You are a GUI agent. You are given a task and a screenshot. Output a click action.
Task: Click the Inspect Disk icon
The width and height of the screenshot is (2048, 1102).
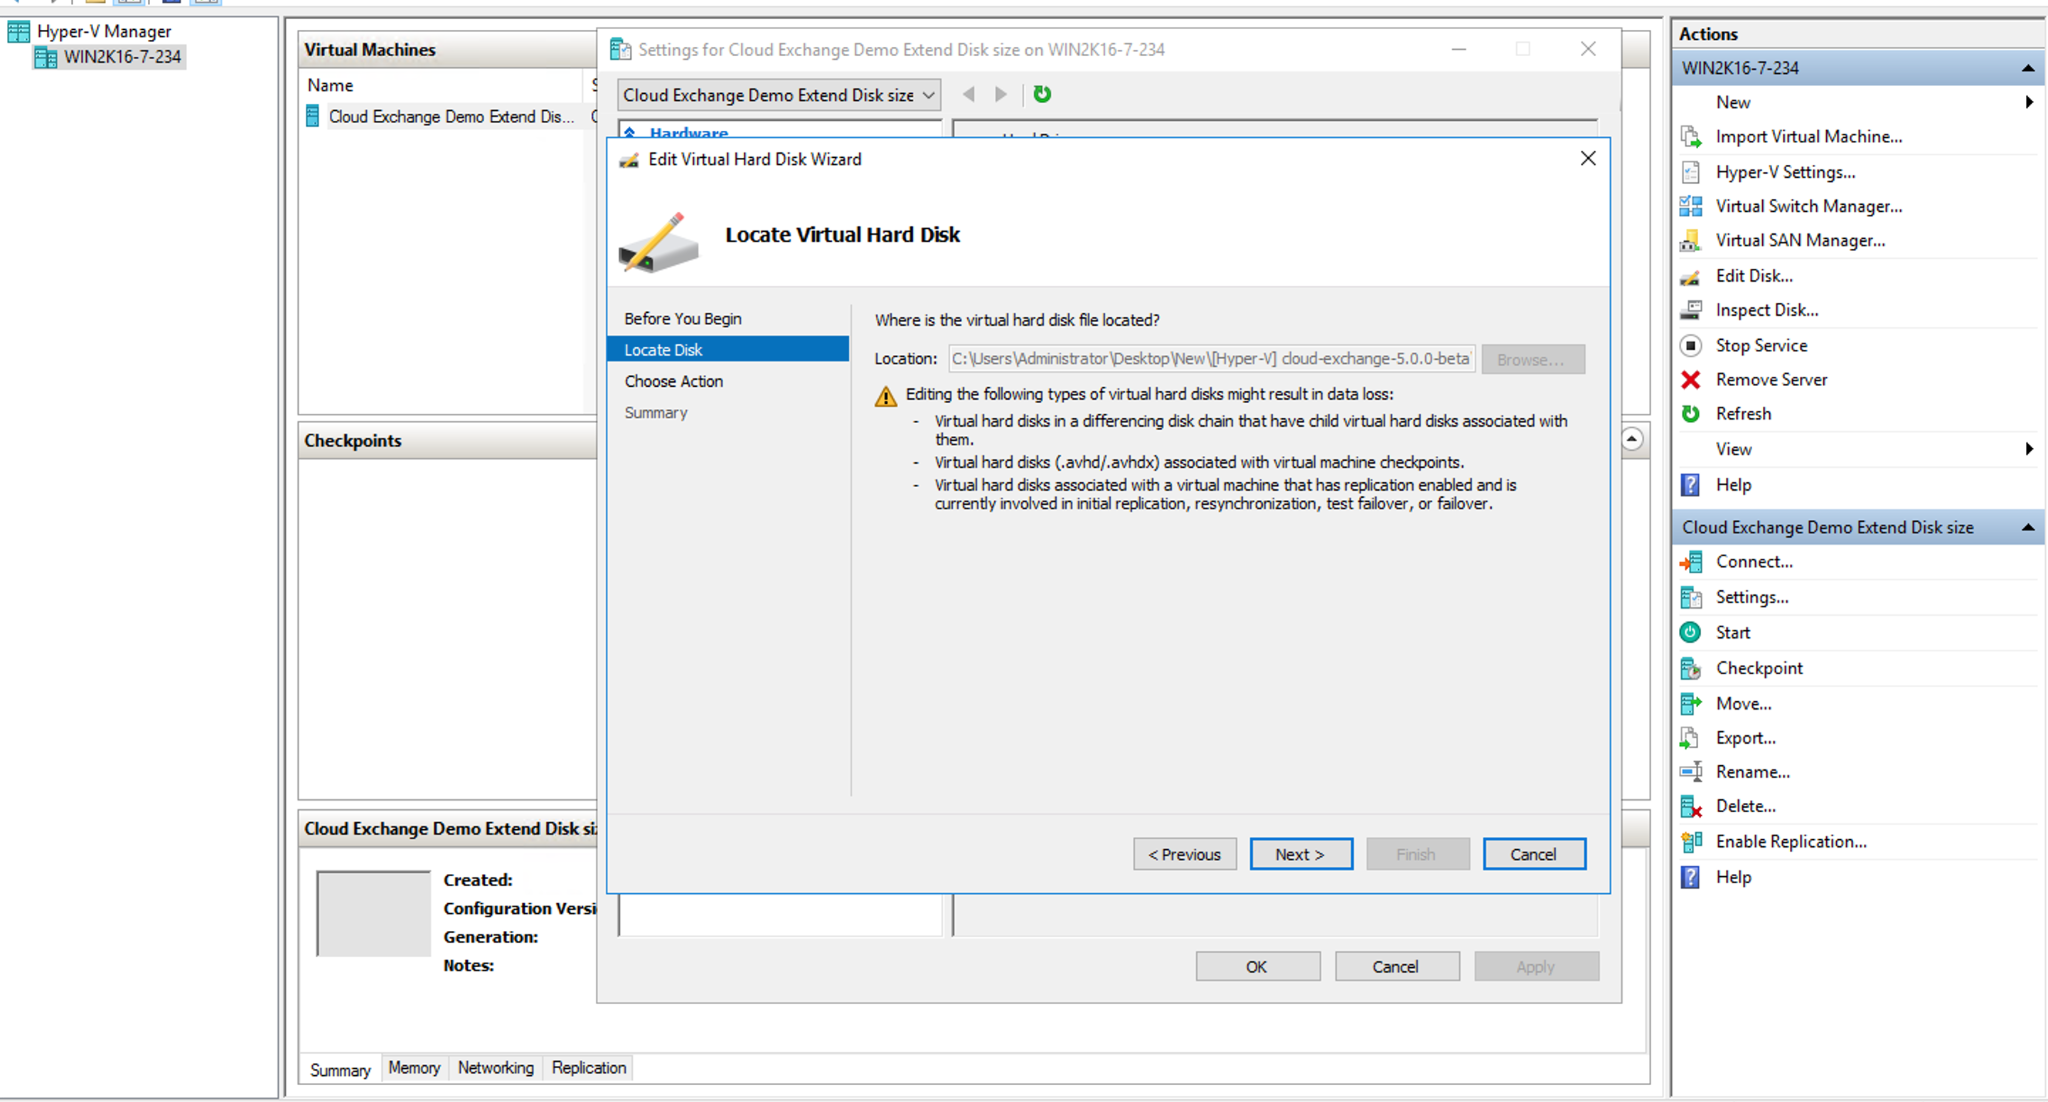1691,310
